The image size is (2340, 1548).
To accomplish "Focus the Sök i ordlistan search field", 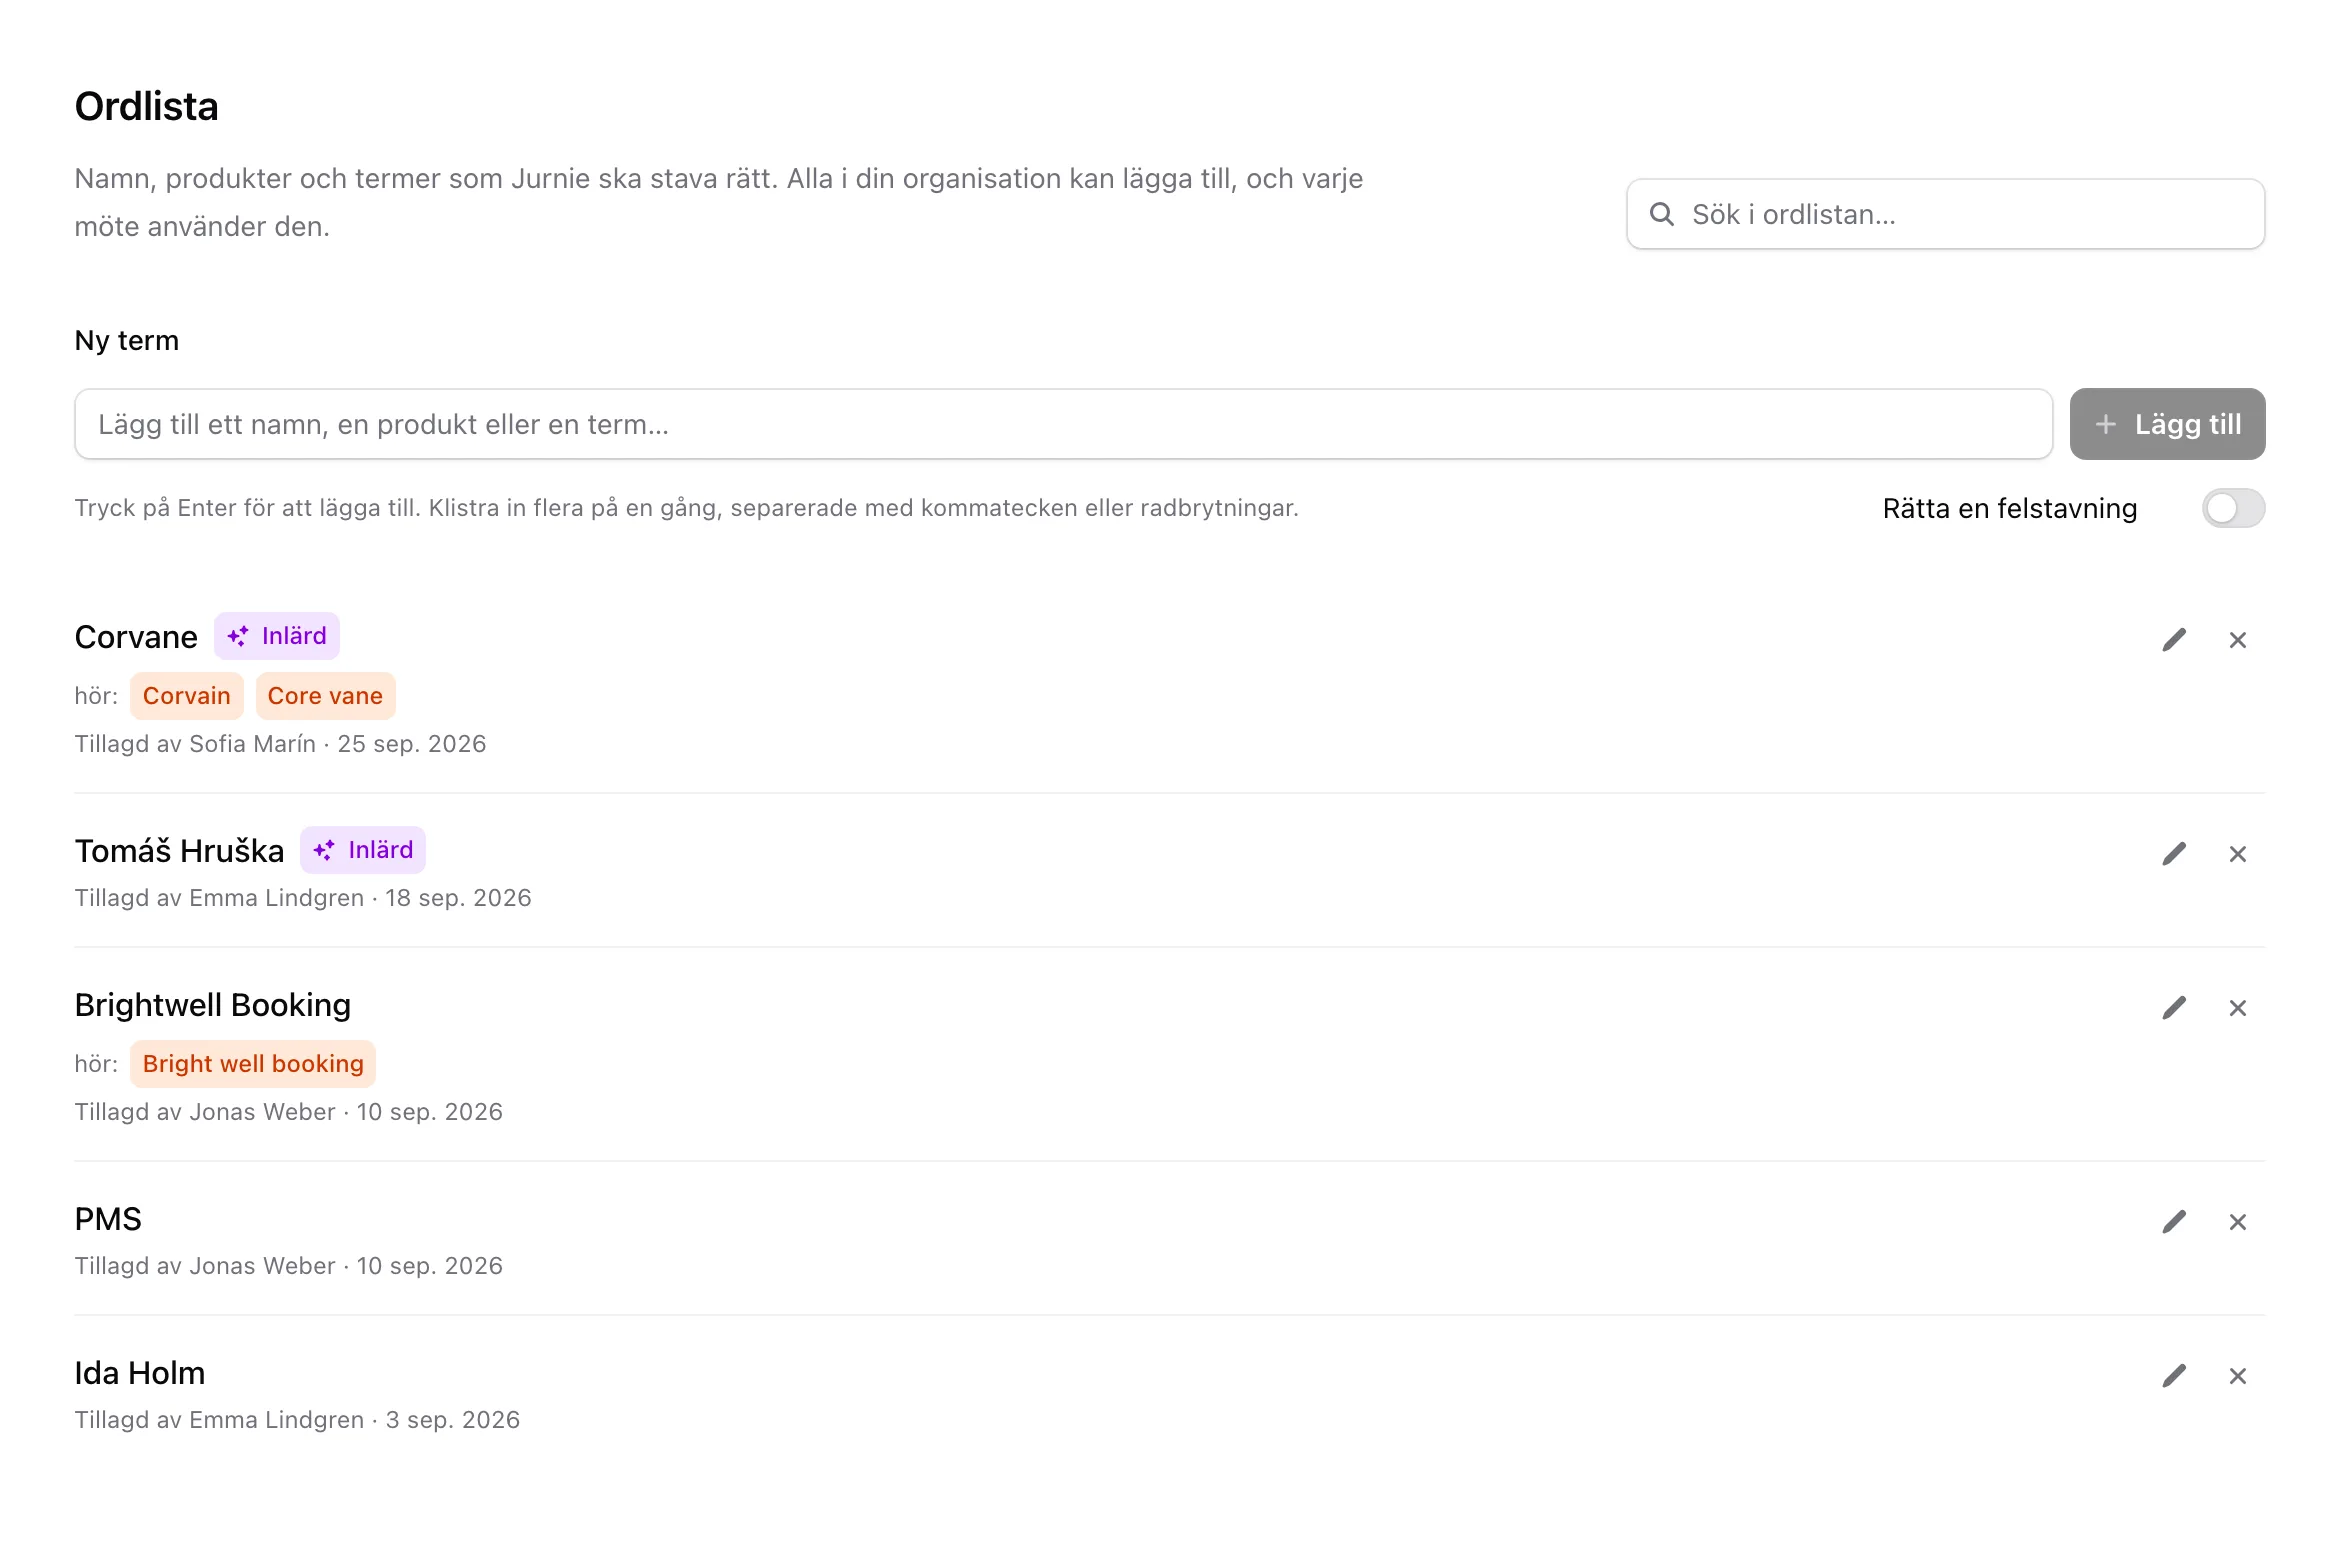I will (x=1945, y=214).
